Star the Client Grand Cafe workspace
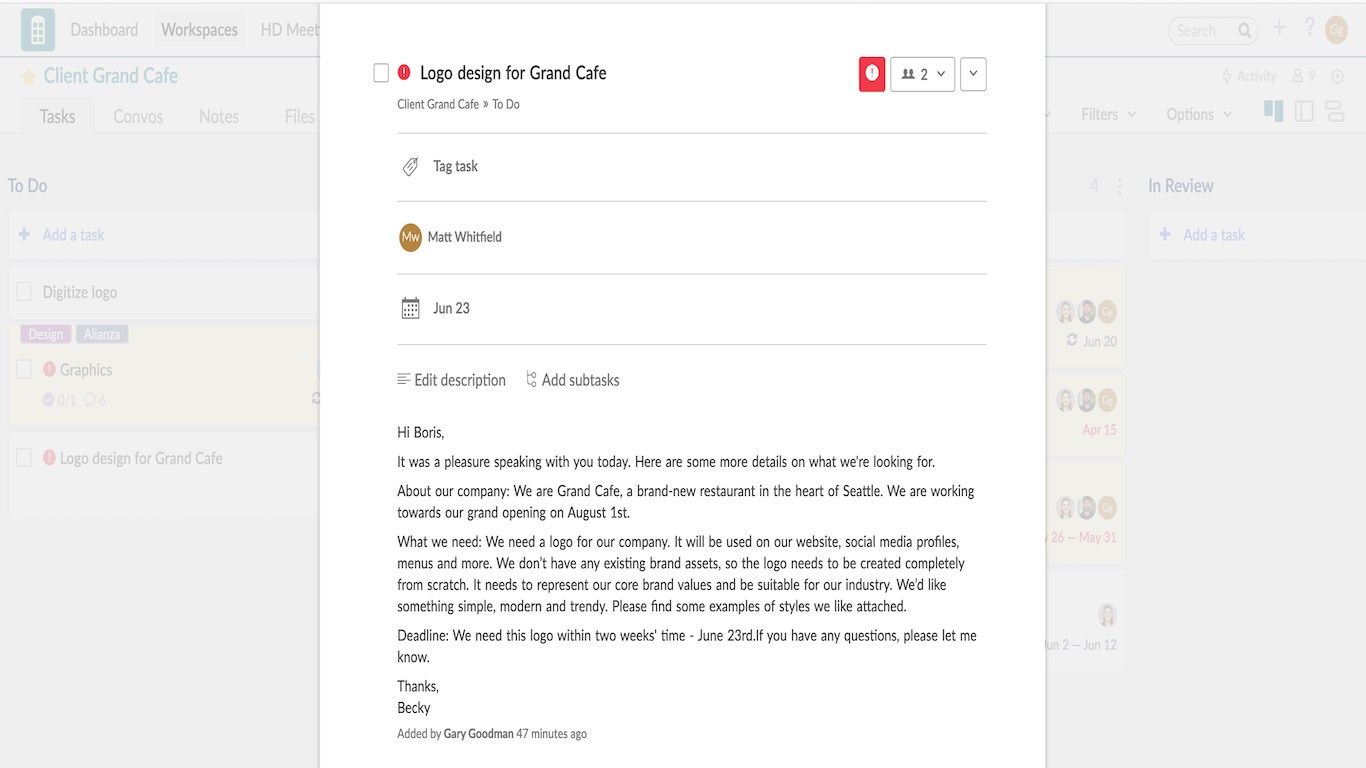This screenshot has width=1366, height=768. tap(28, 77)
